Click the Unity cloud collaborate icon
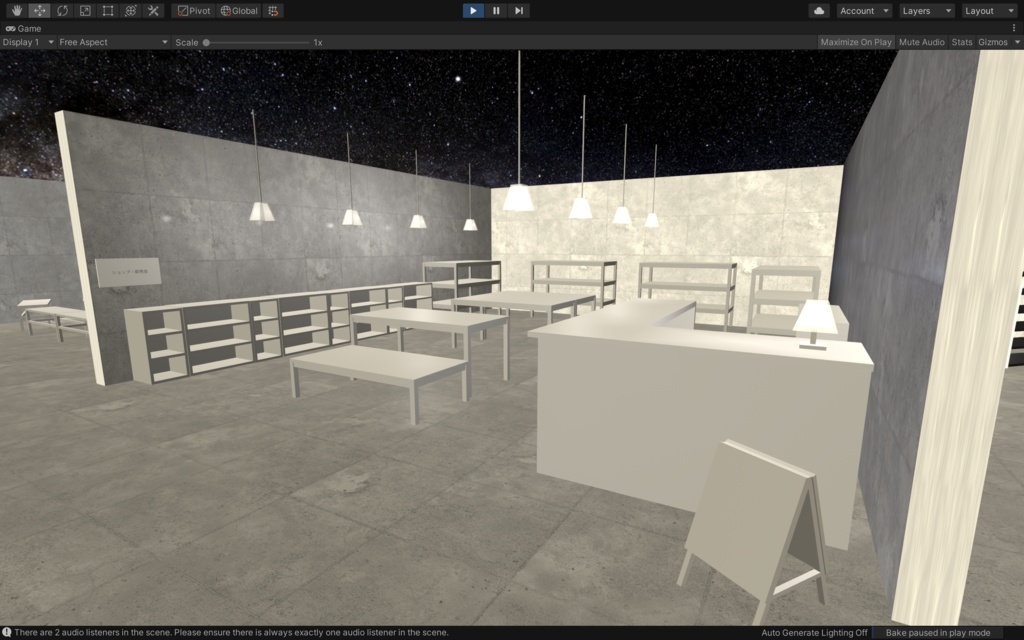The width and height of the screenshot is (1024, 640). tap(822, 10)
